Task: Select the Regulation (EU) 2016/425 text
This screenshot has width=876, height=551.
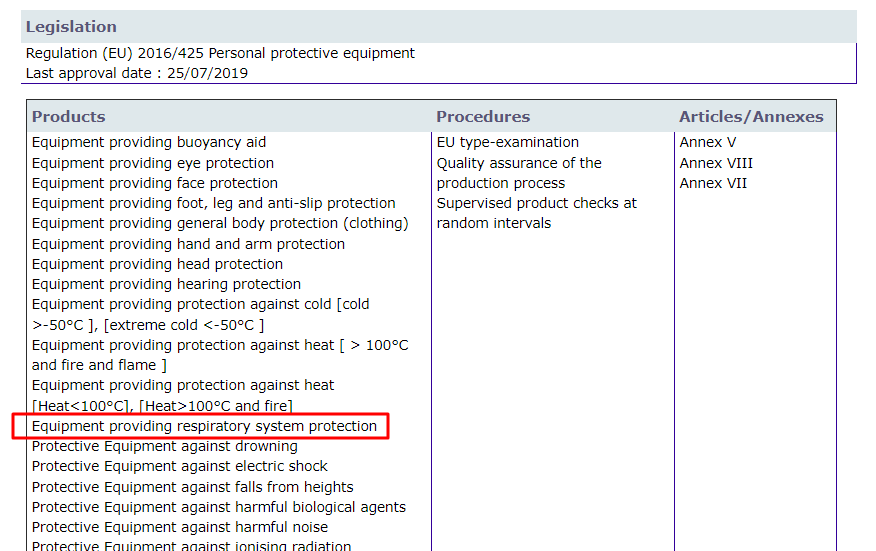Action: click(220, 53)
